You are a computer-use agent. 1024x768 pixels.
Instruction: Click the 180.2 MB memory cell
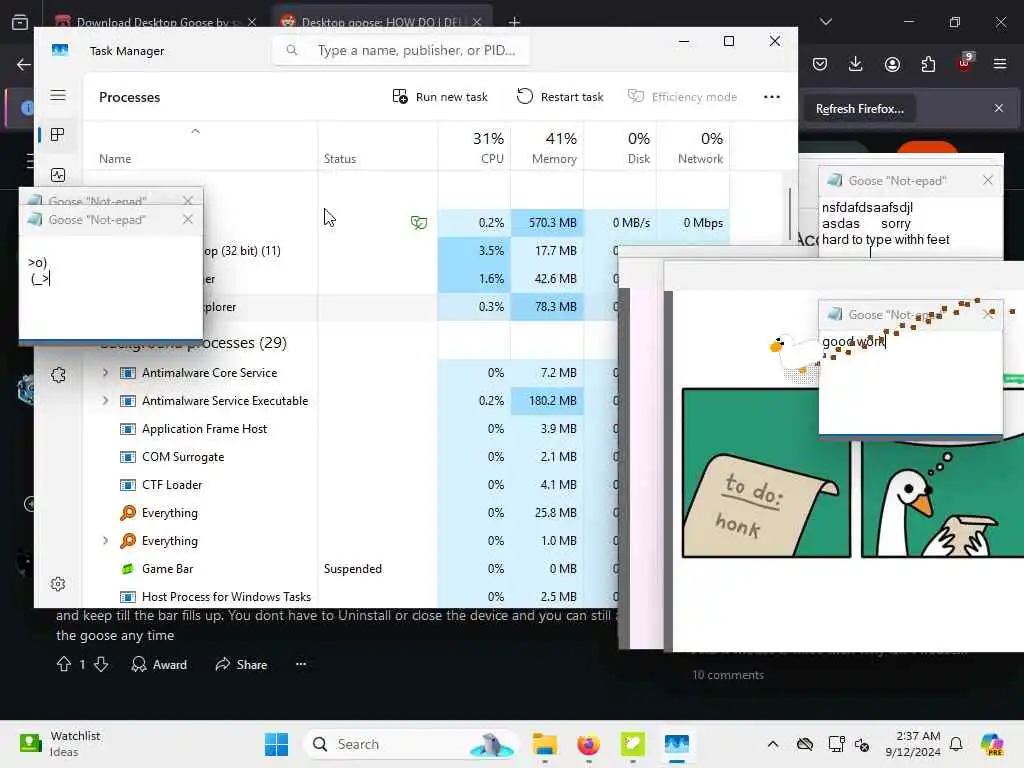[x=547, y=401]
